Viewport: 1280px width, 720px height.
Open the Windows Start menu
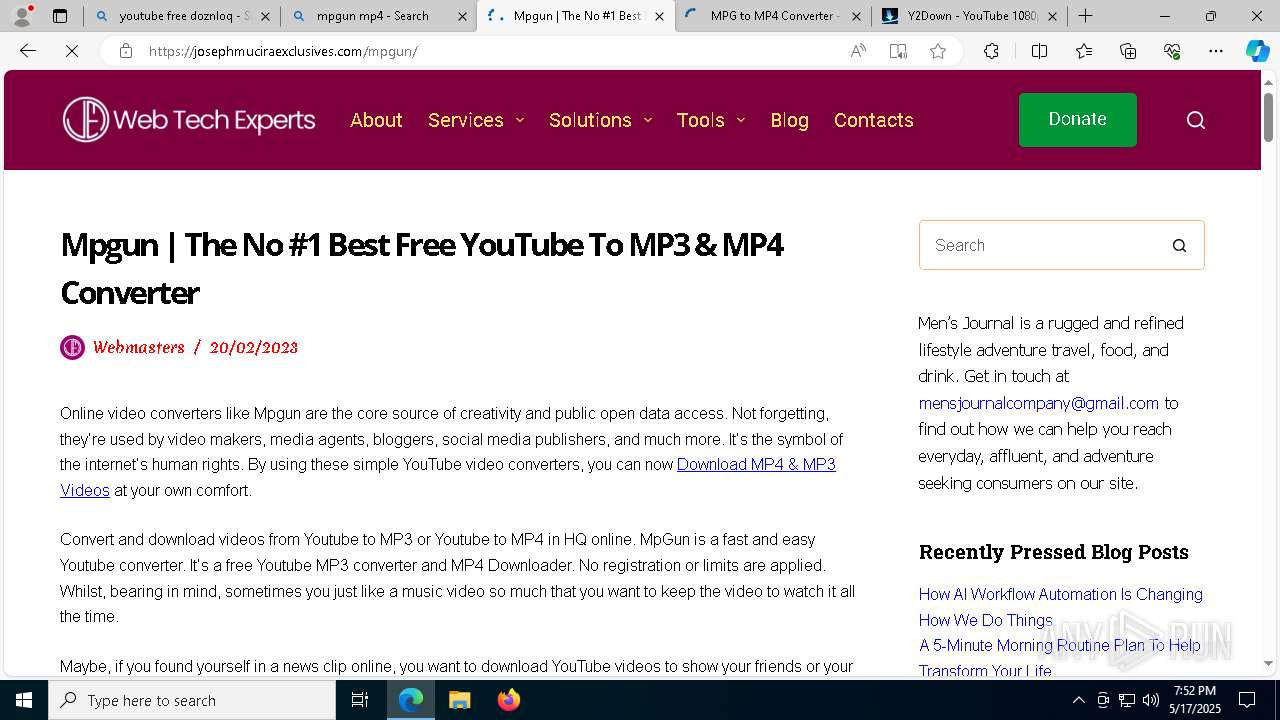coord(24,700)
